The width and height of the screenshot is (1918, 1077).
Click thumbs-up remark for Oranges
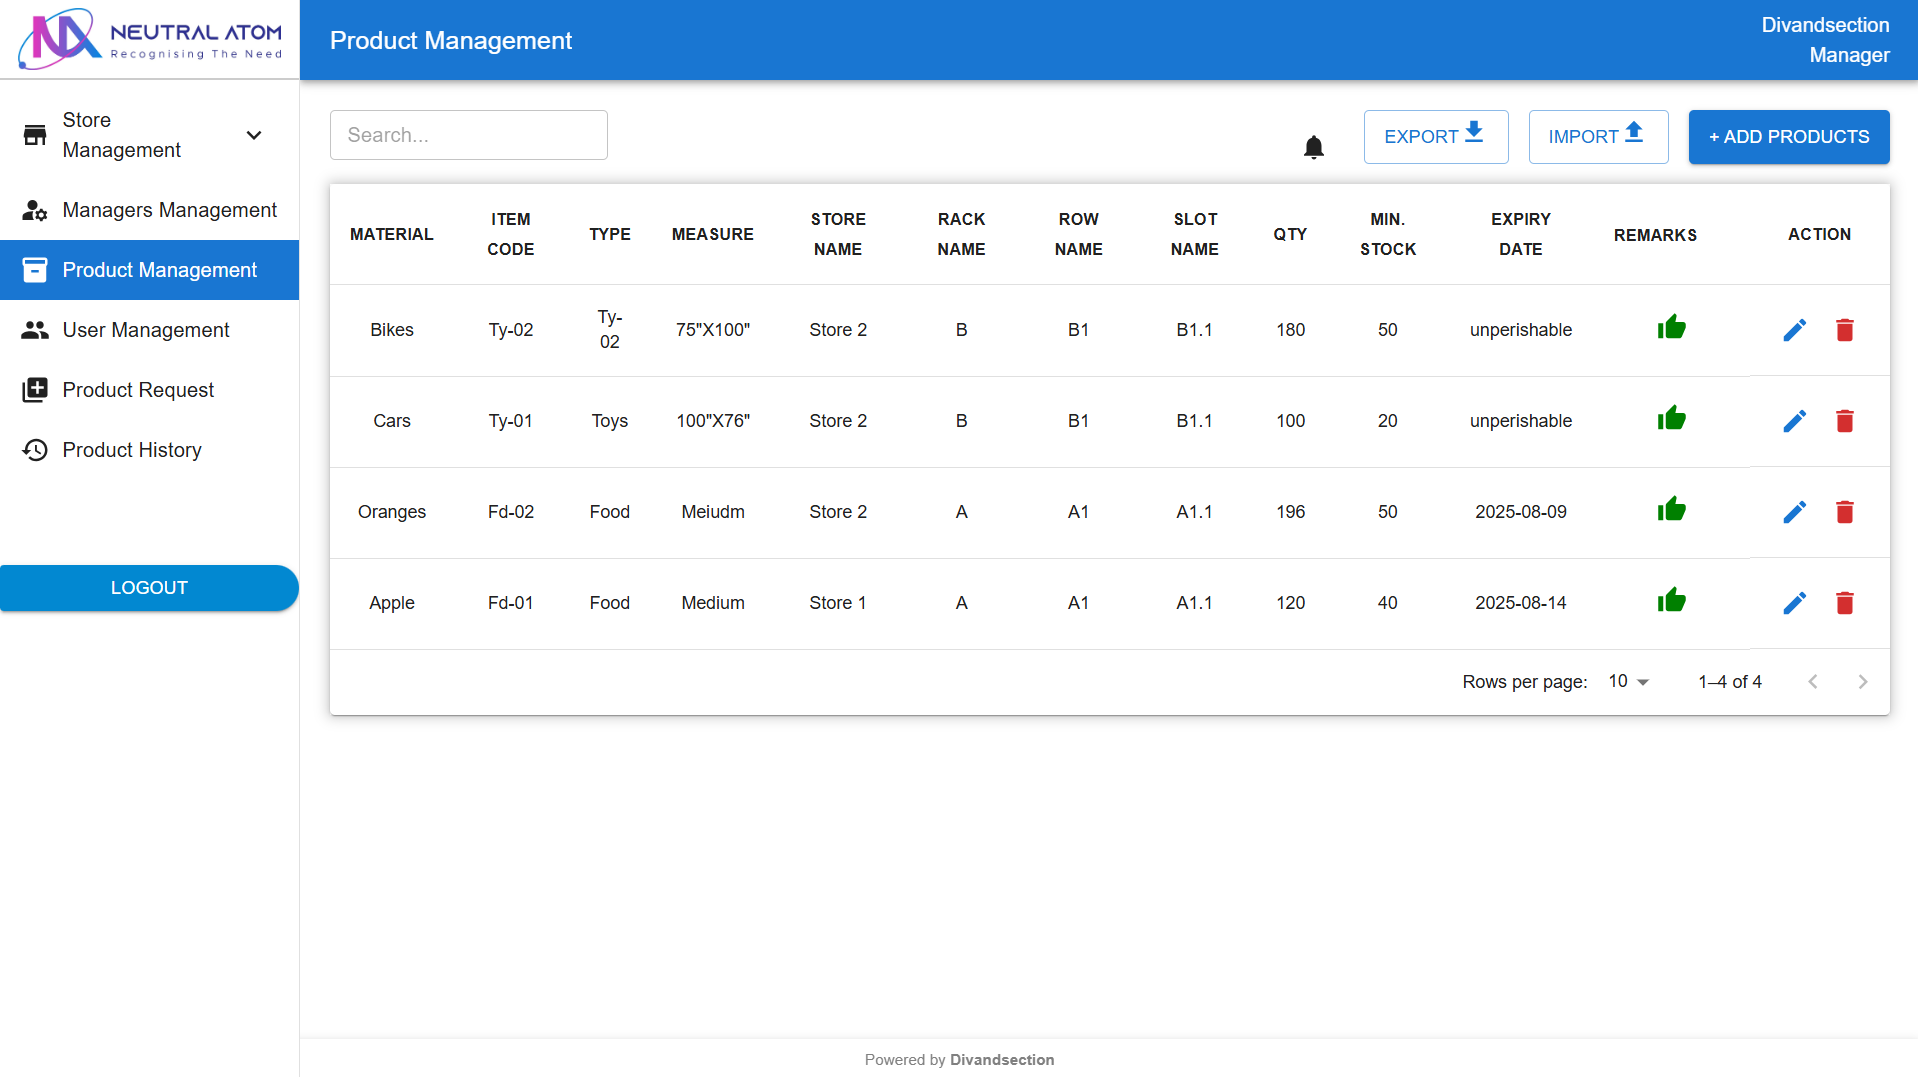click(x=1671, y=510)
